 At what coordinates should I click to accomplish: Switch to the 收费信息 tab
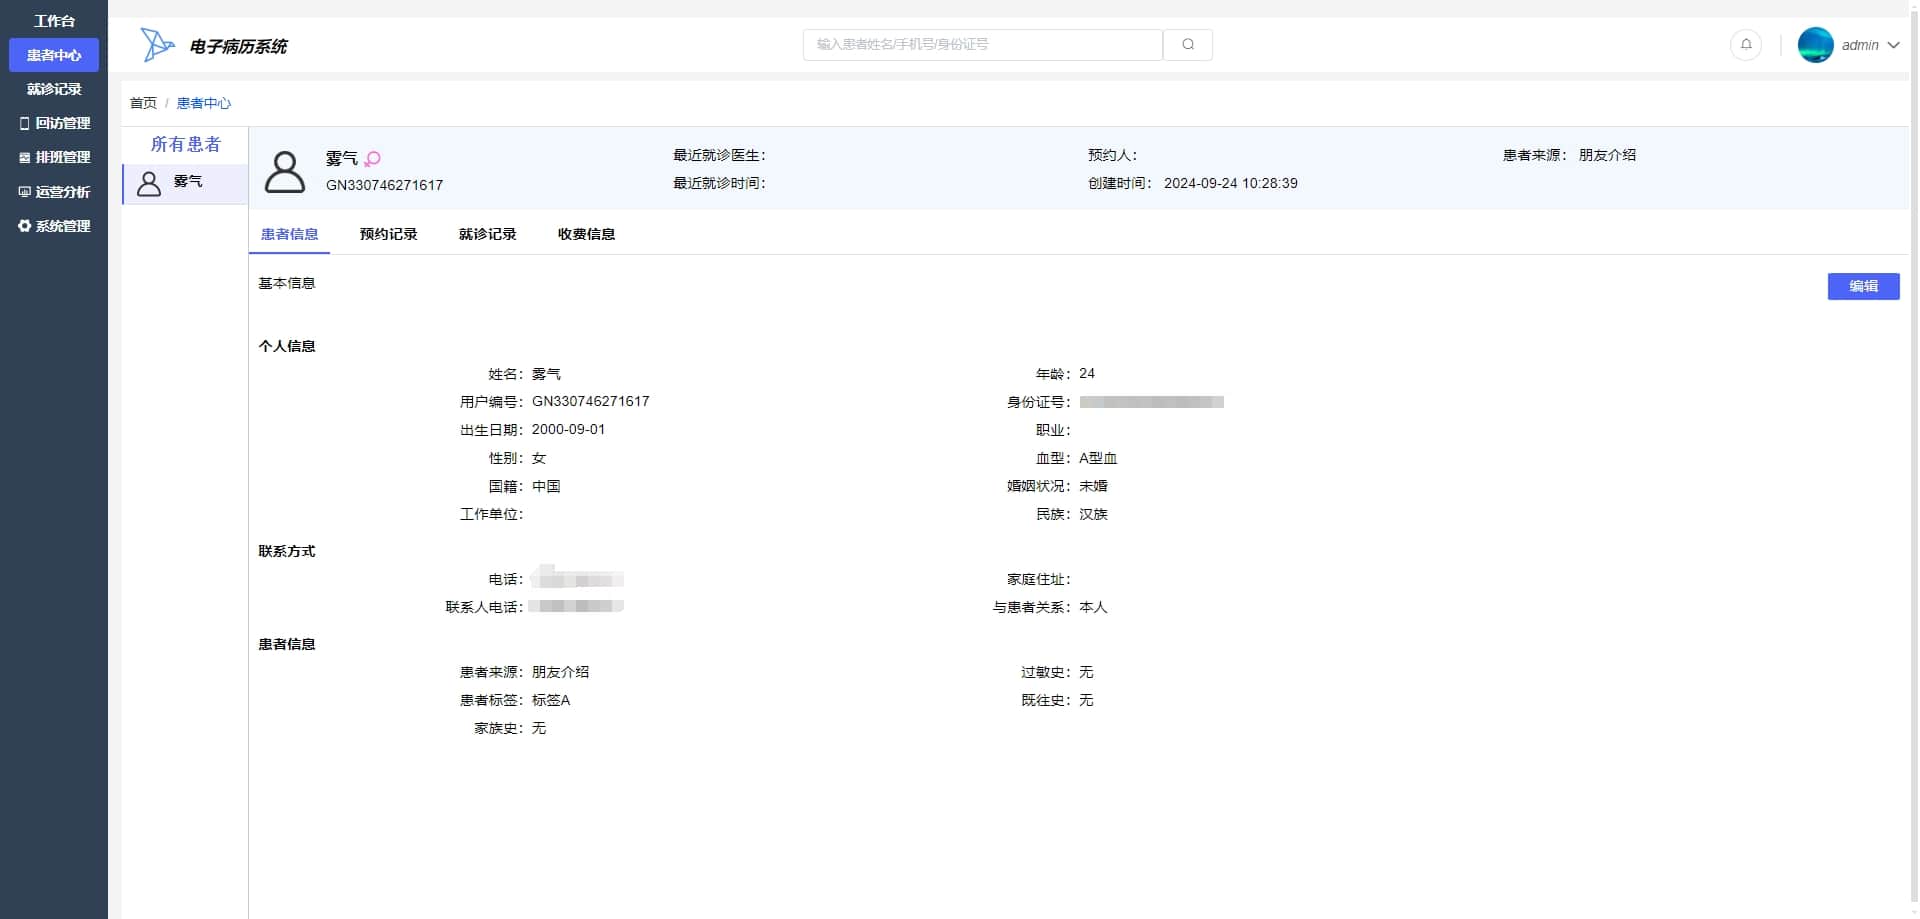tap(586, 234)
